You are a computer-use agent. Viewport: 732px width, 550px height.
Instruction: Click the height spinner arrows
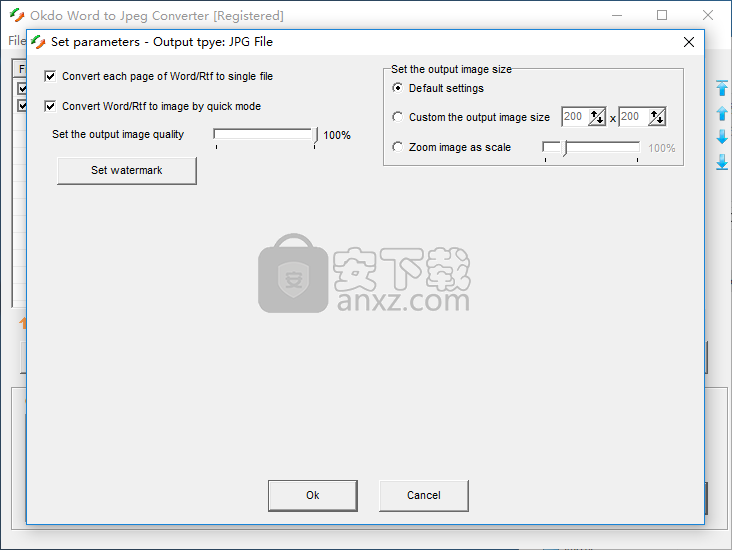click(657, 117)
